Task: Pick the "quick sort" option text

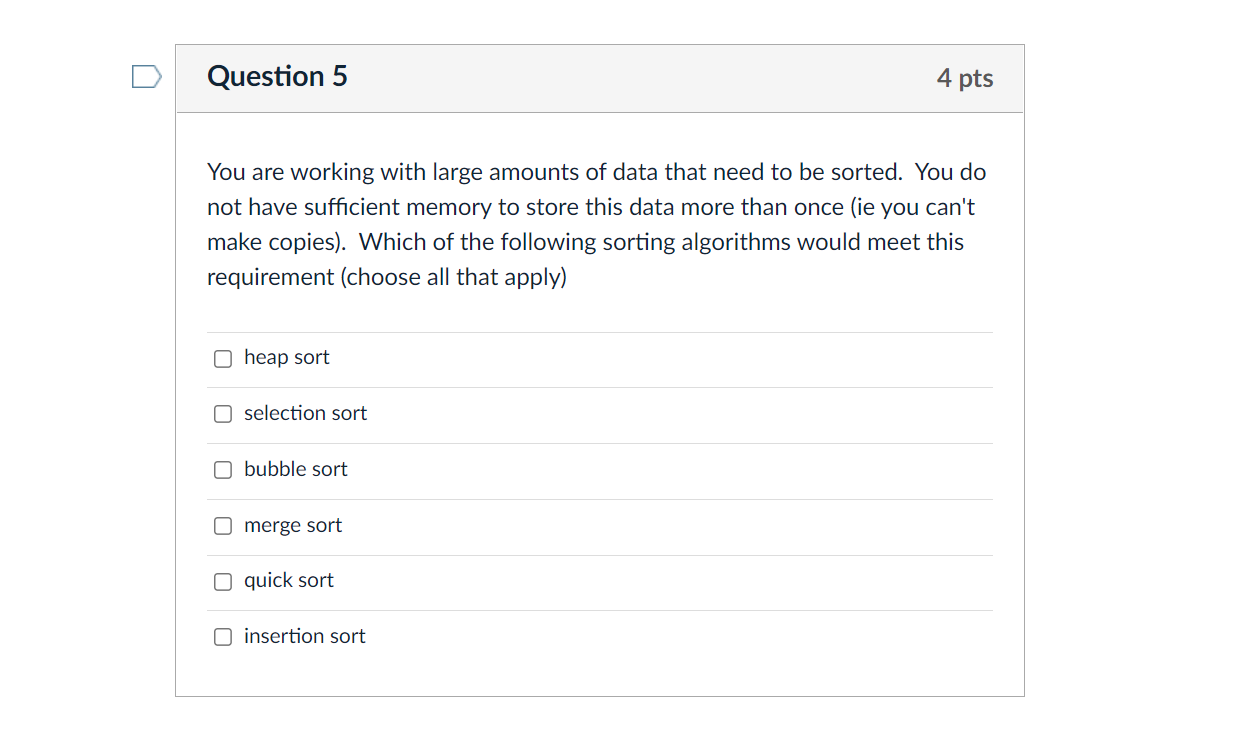Action: point(288,580)
